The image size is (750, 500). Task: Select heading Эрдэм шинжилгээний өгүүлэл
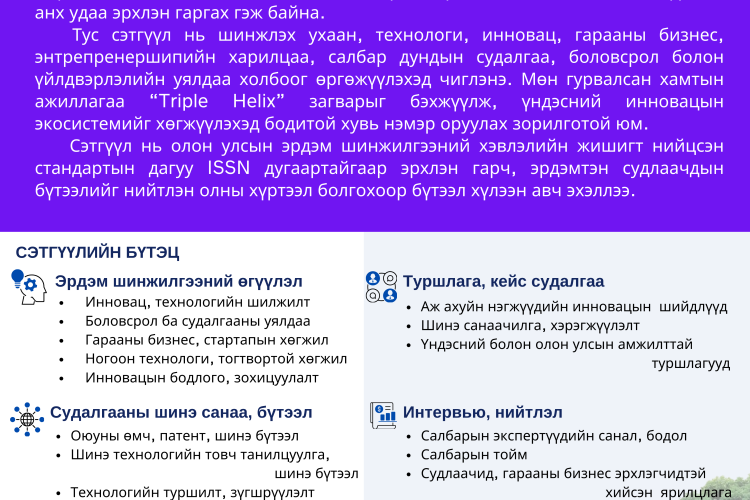[178, 281]
